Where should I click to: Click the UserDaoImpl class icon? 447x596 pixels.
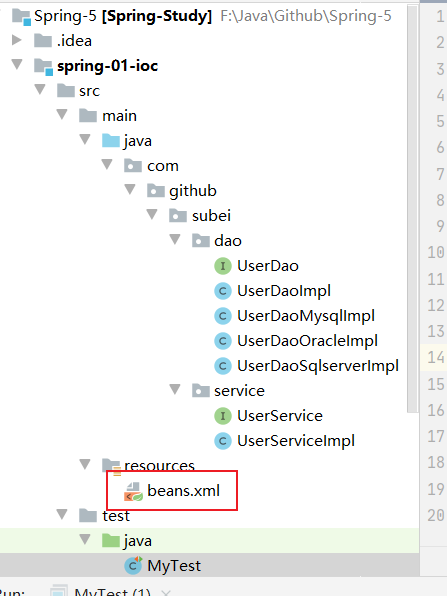223,291
